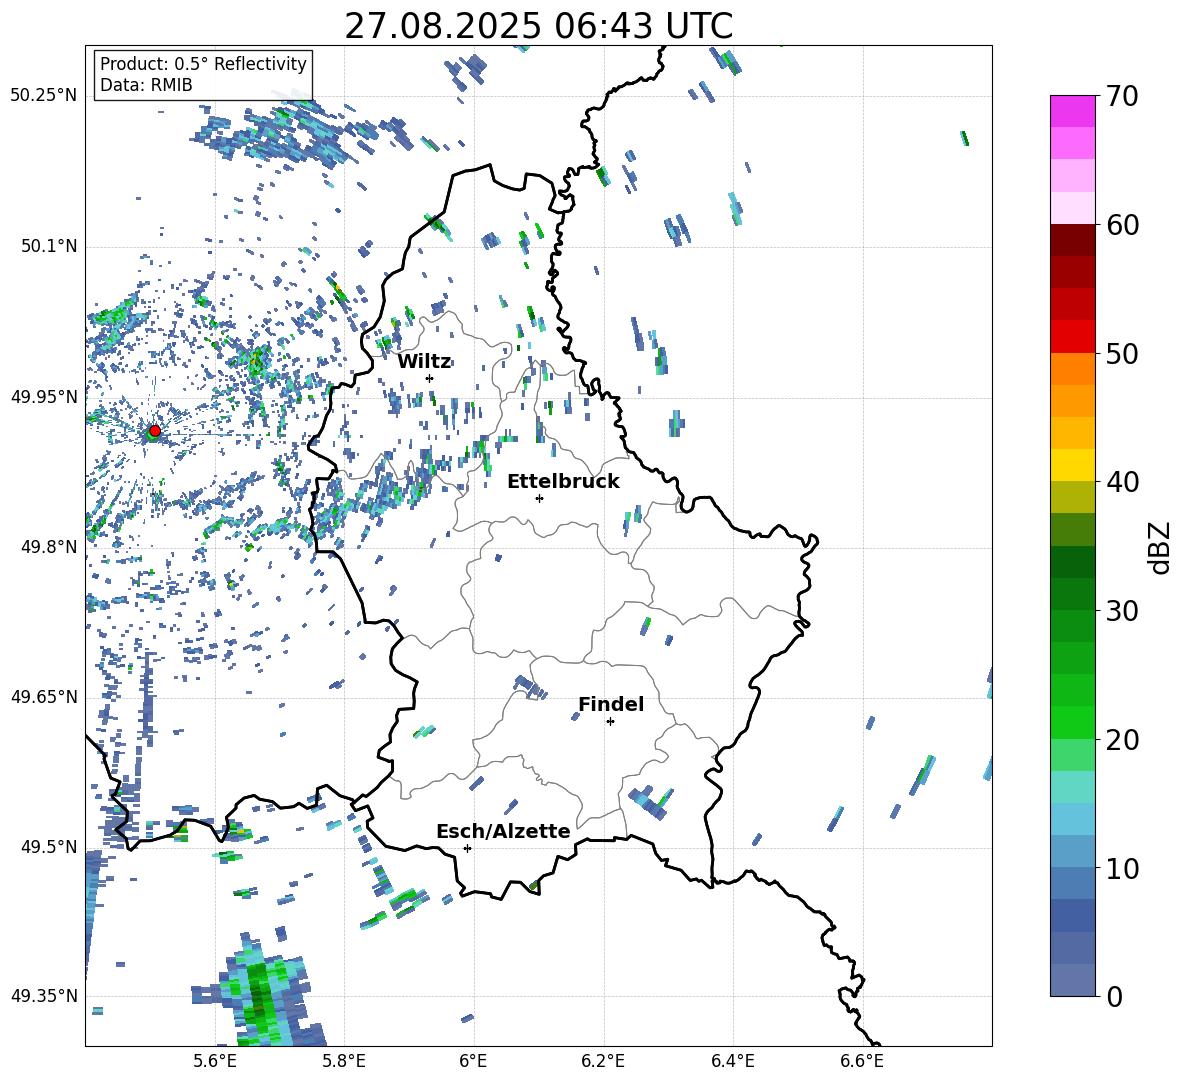Click the colorbar tick label 60

(x=1122, y=225)
